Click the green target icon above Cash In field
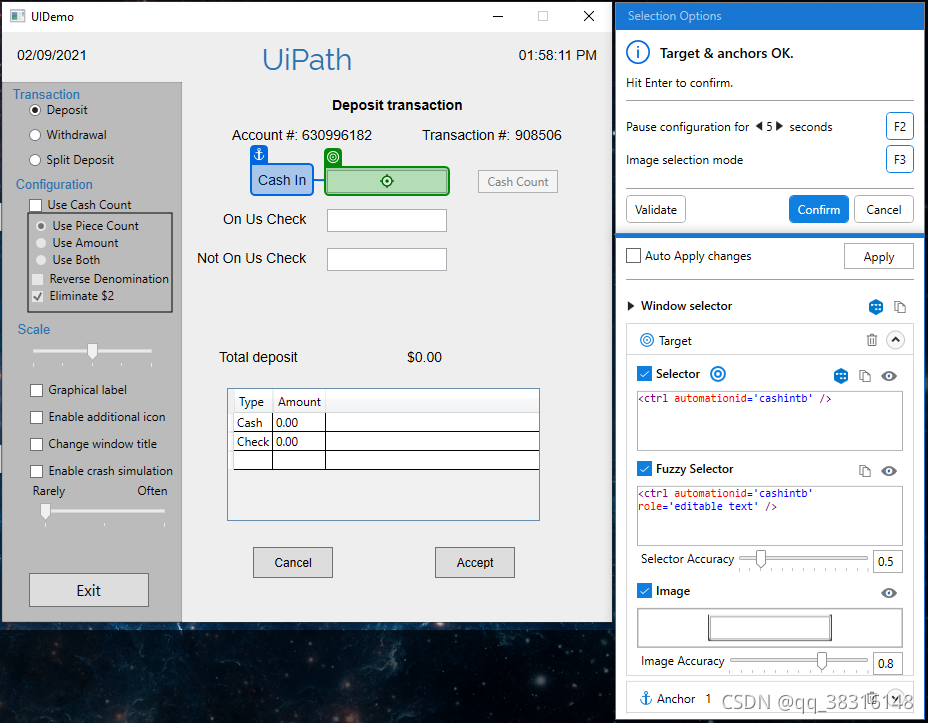 (333, 157)
